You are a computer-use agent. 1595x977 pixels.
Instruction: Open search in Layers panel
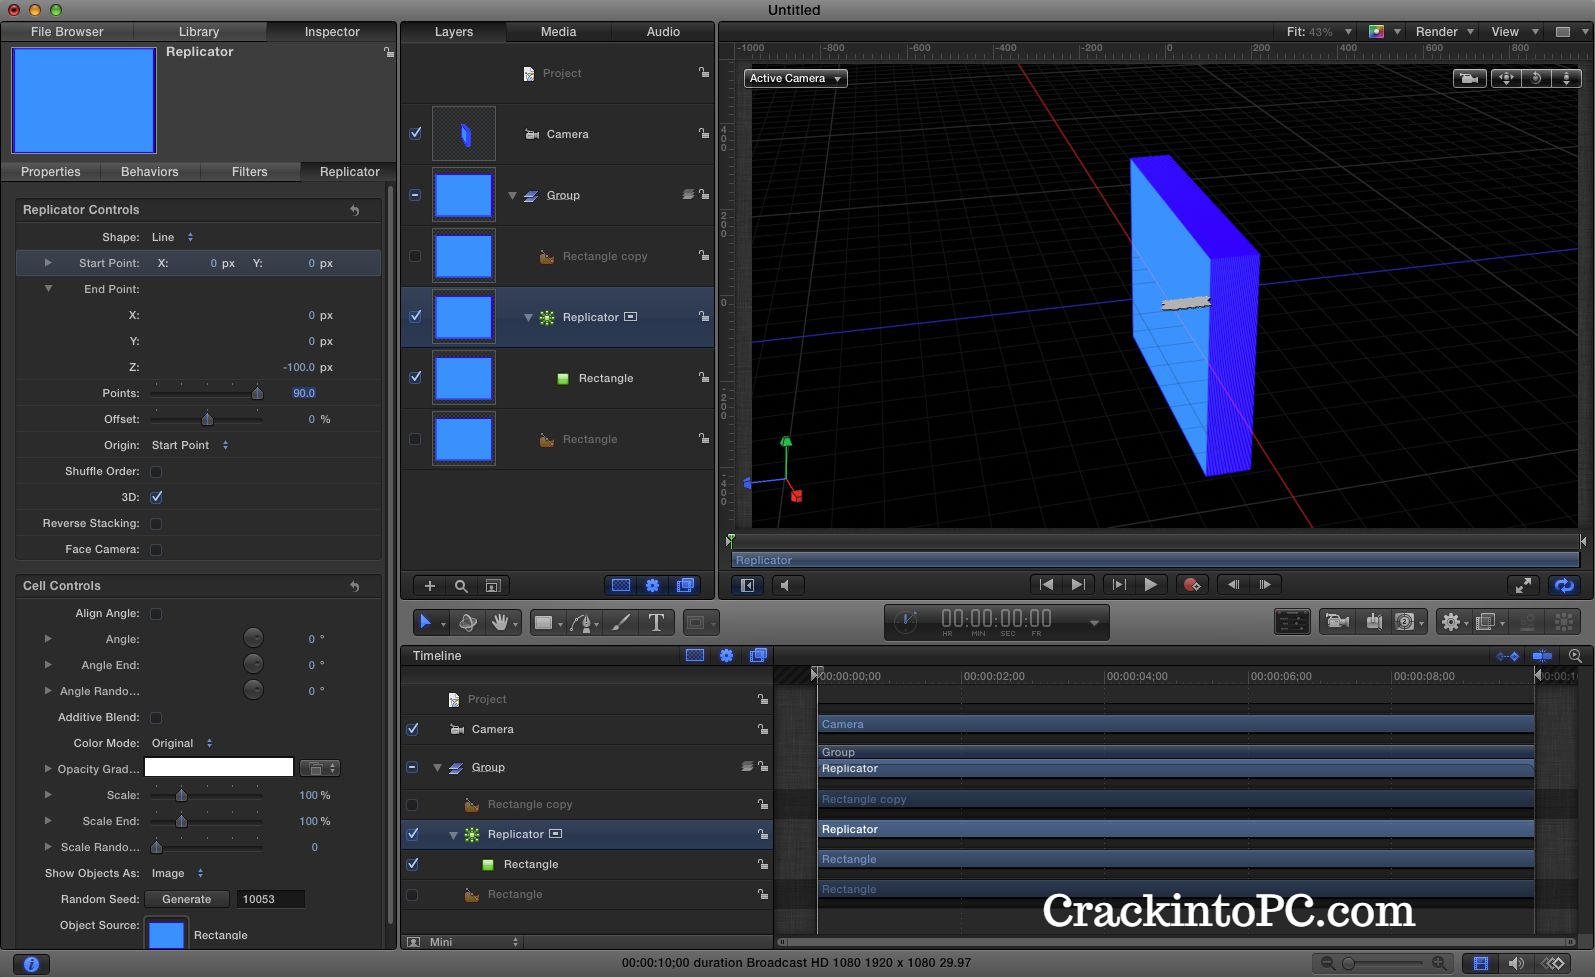(x=461, y=586)
